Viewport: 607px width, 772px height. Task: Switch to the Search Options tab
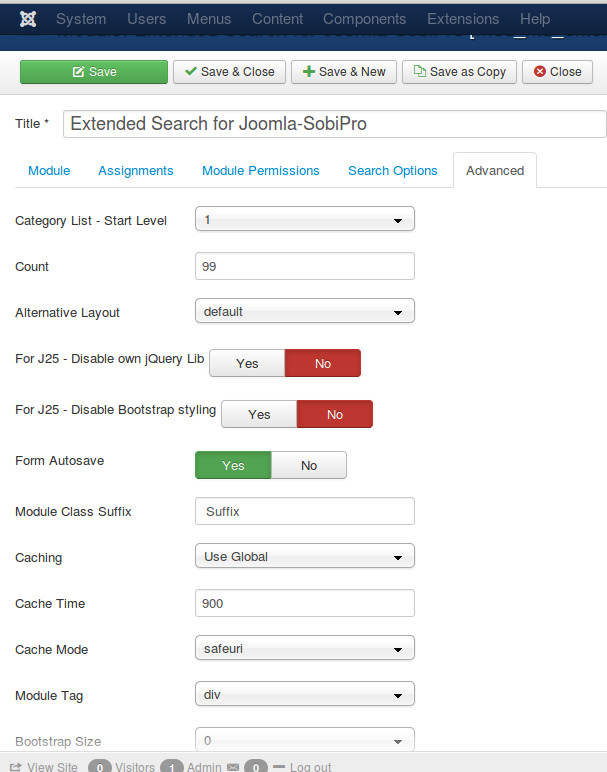click(x=393, y=170)
